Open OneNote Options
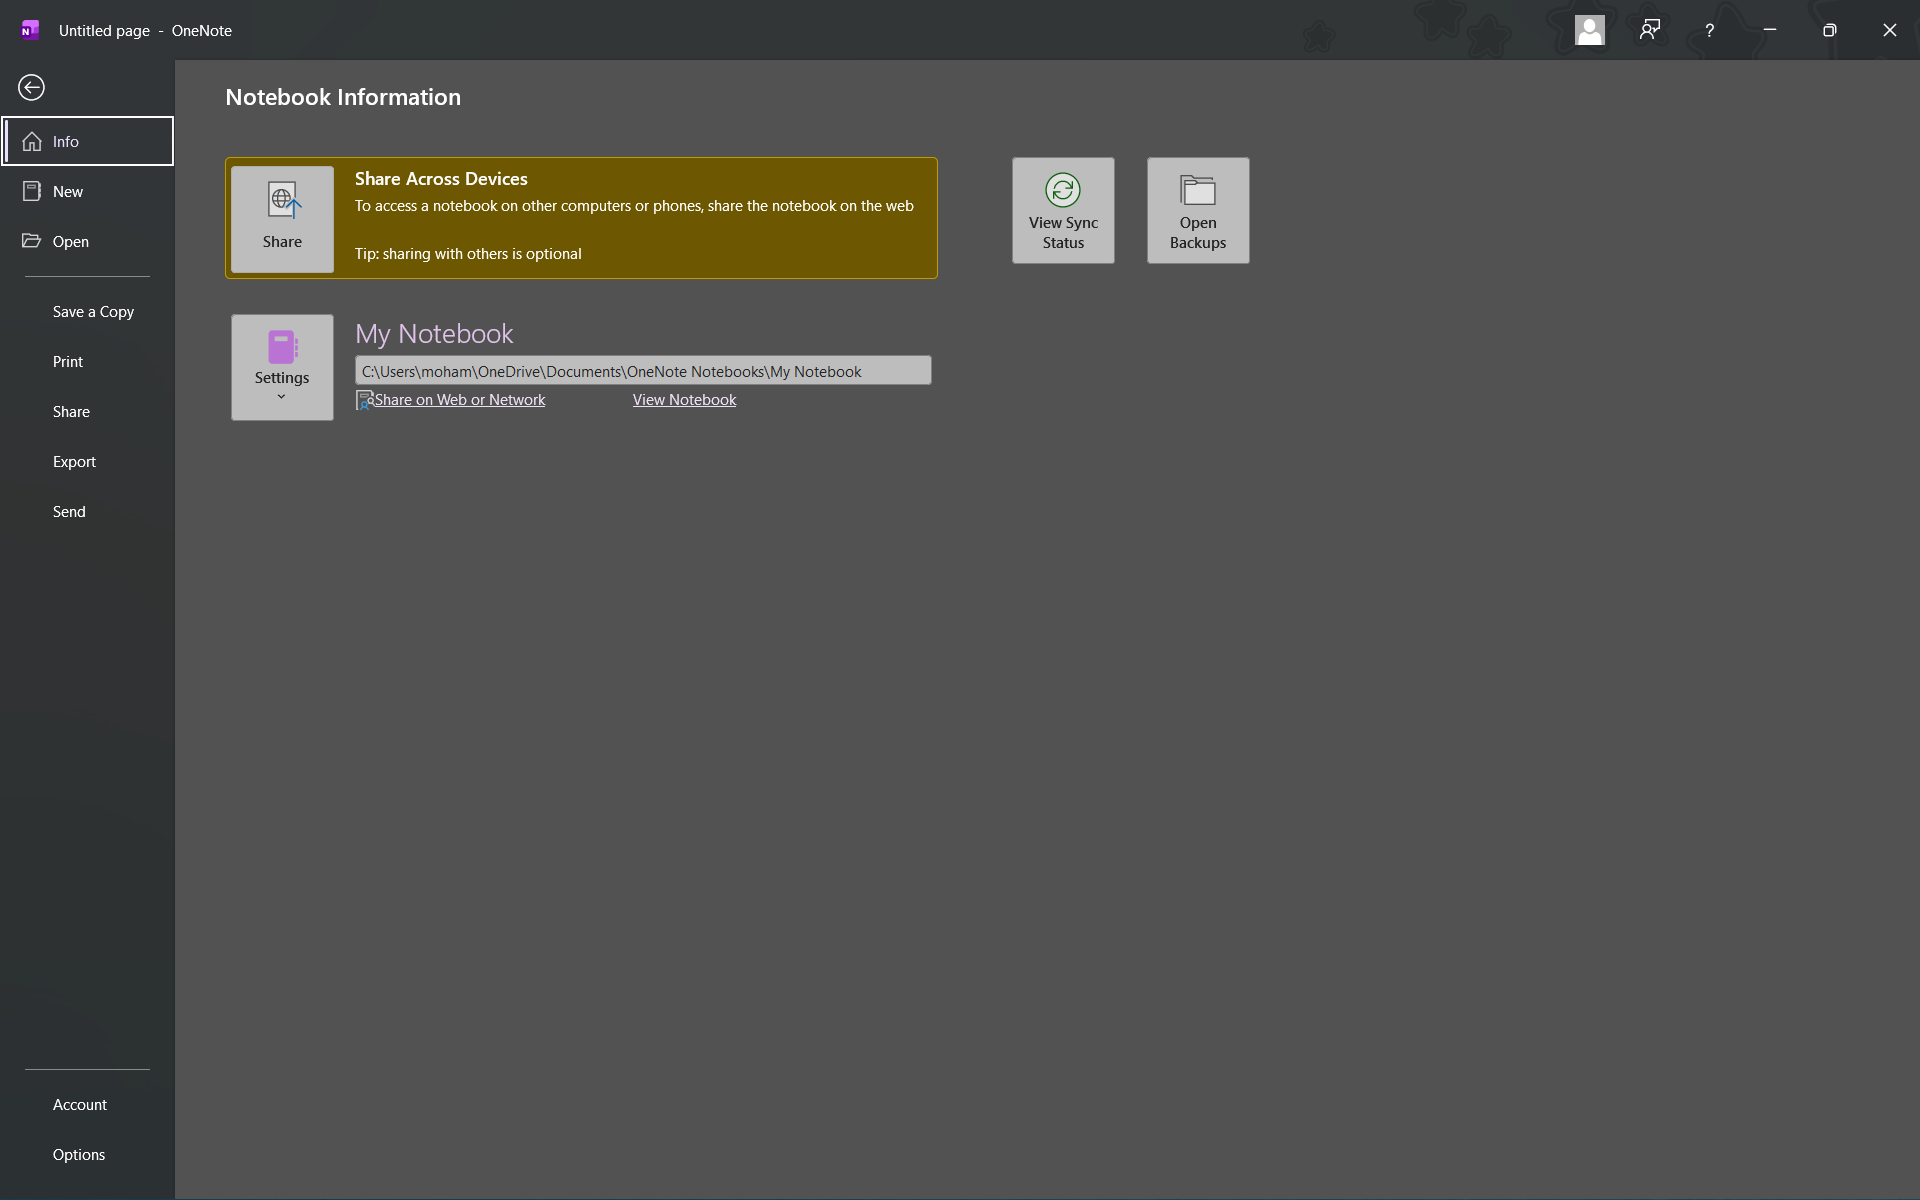 [x=88, y=1154]
